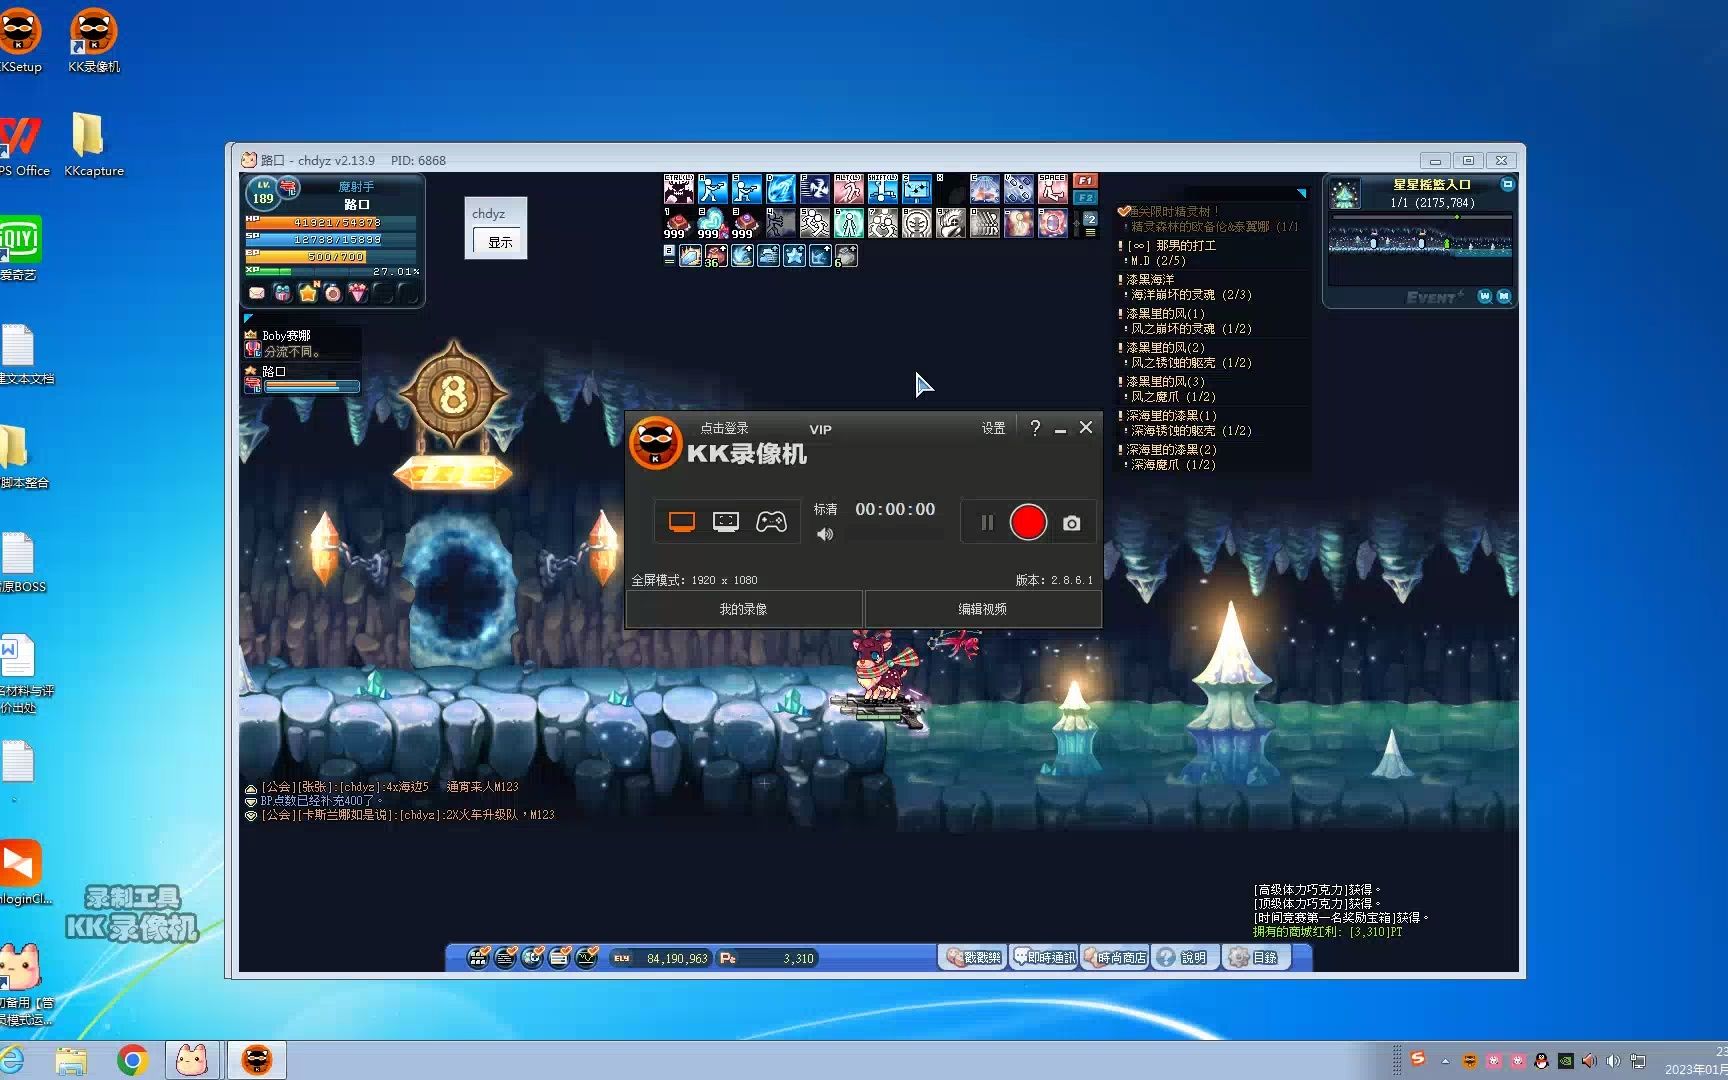
Task: Click globe icon in game bottom bar
Action: pos(532,957)
